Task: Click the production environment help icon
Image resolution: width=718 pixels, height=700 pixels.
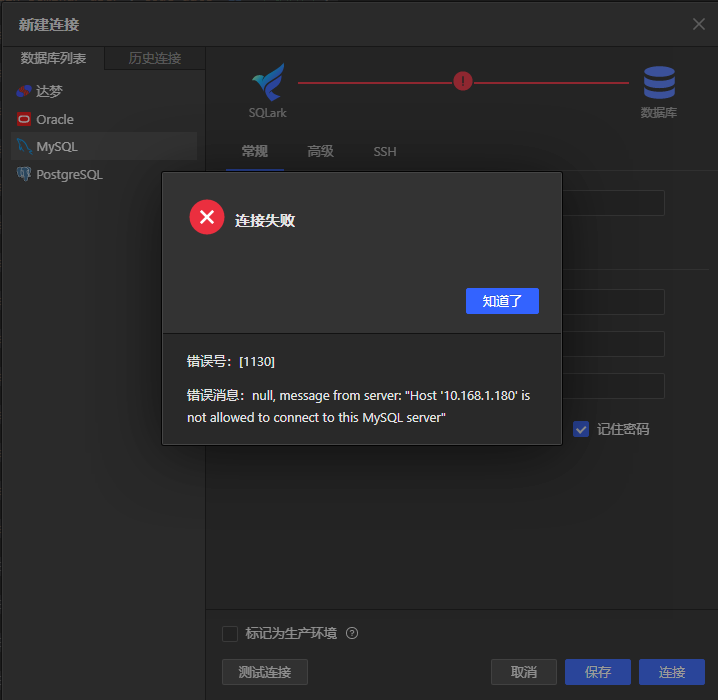Action: (x=352, y=633)
